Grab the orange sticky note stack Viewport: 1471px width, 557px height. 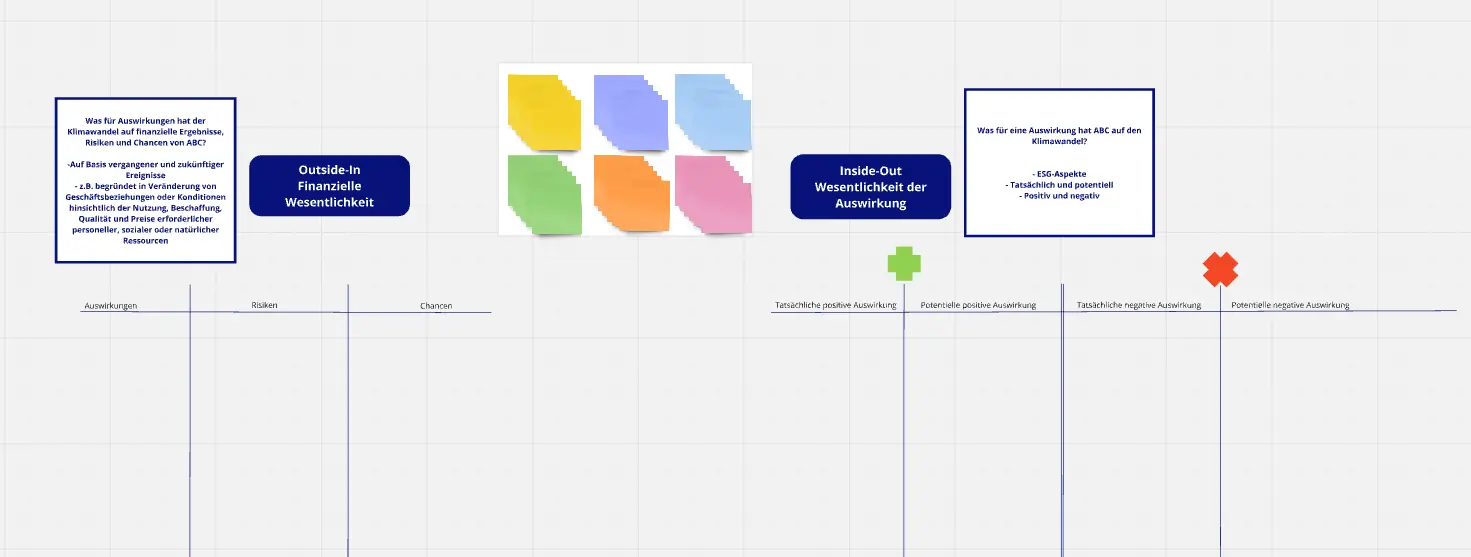click(x=630, y=192)
